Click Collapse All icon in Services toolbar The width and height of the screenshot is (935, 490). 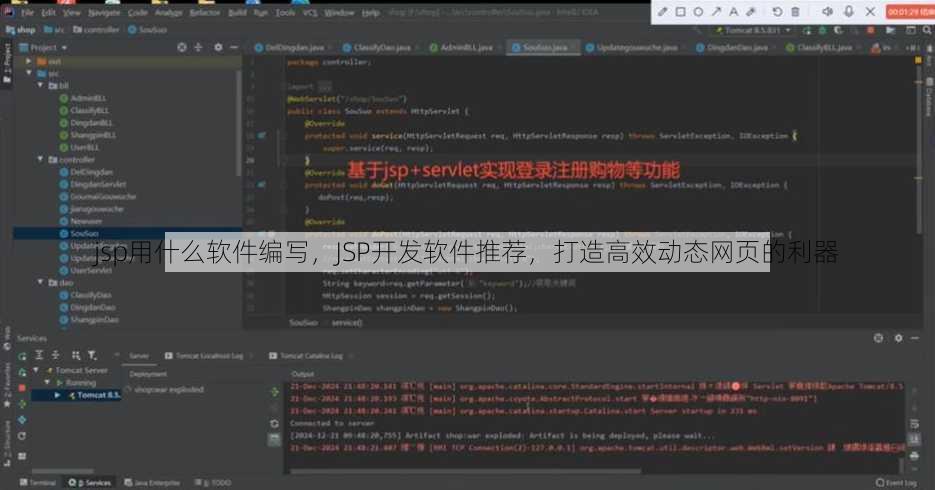55,355
